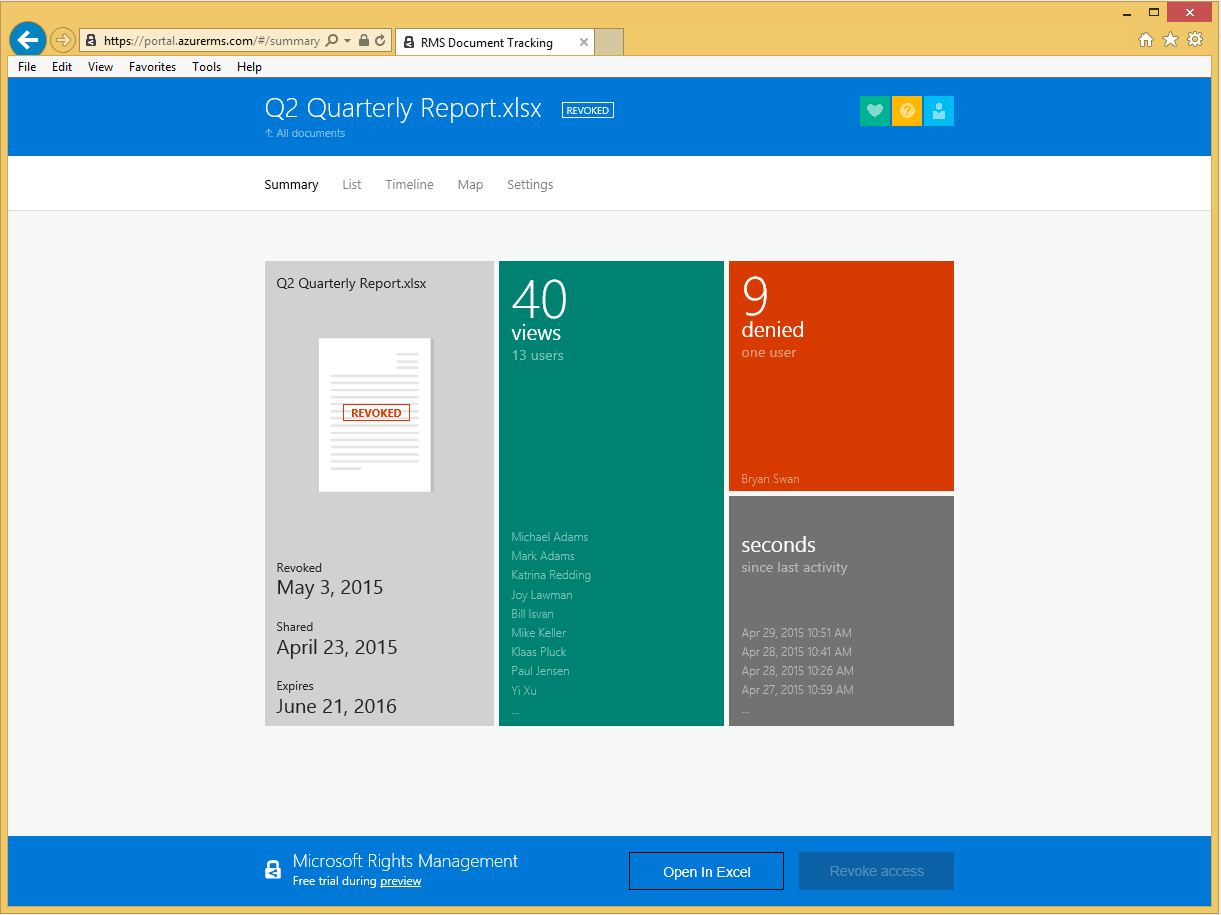1221x915 pixels.
Task: Click the Apr 28, 2015 10:41 AM entry
Action: [796, 652]
